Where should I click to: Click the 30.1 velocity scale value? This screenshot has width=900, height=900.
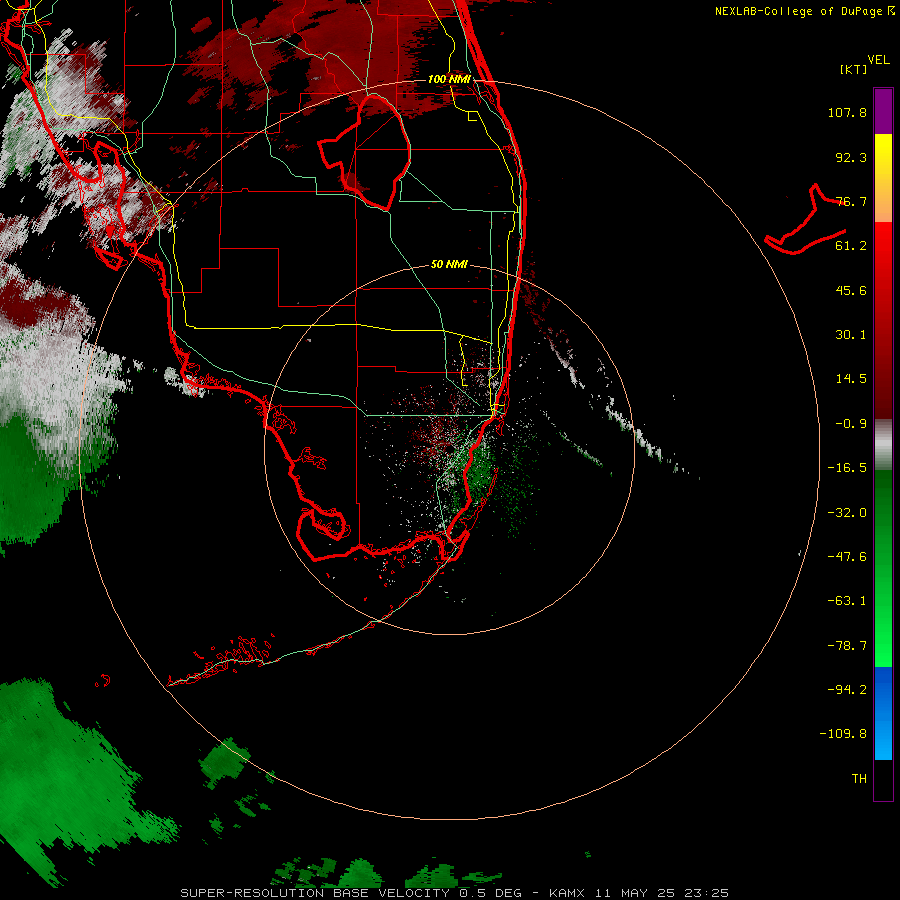(x=851, y=335)
